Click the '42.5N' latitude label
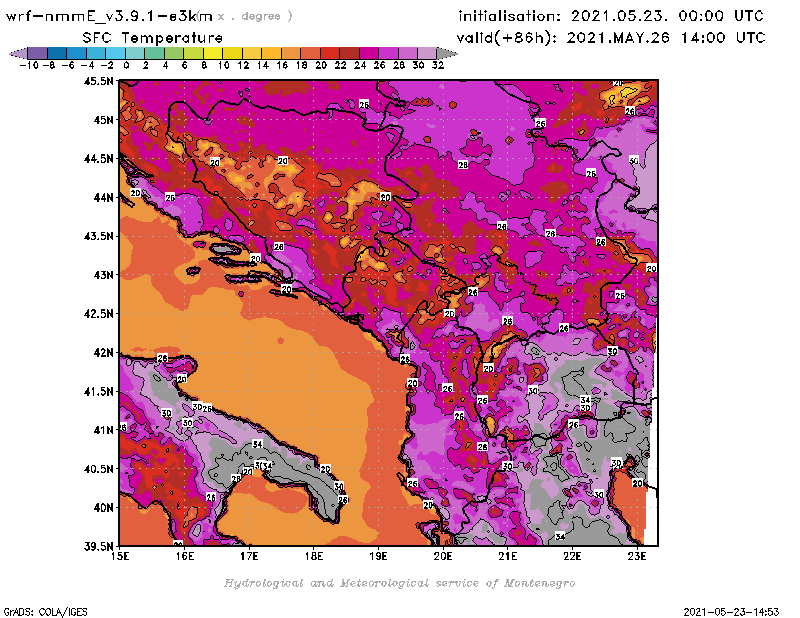The image size is (800, 618). tap(98, 314)
